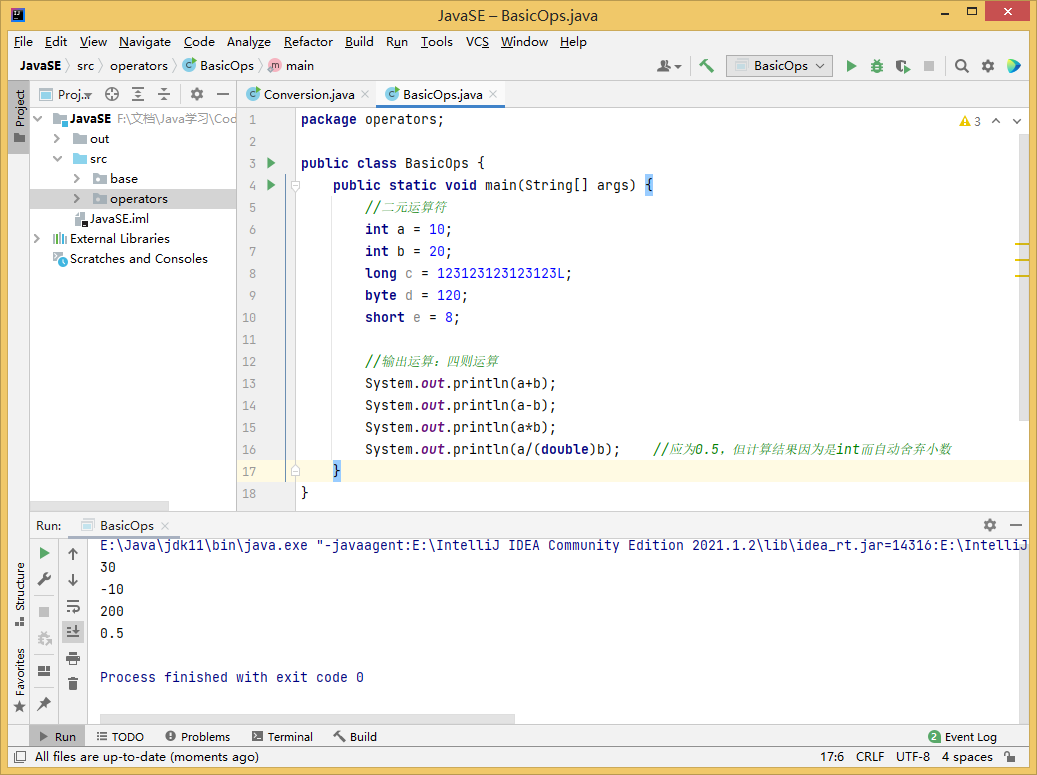
Task: Open the Event Log panel
Action: click(962, 737)
